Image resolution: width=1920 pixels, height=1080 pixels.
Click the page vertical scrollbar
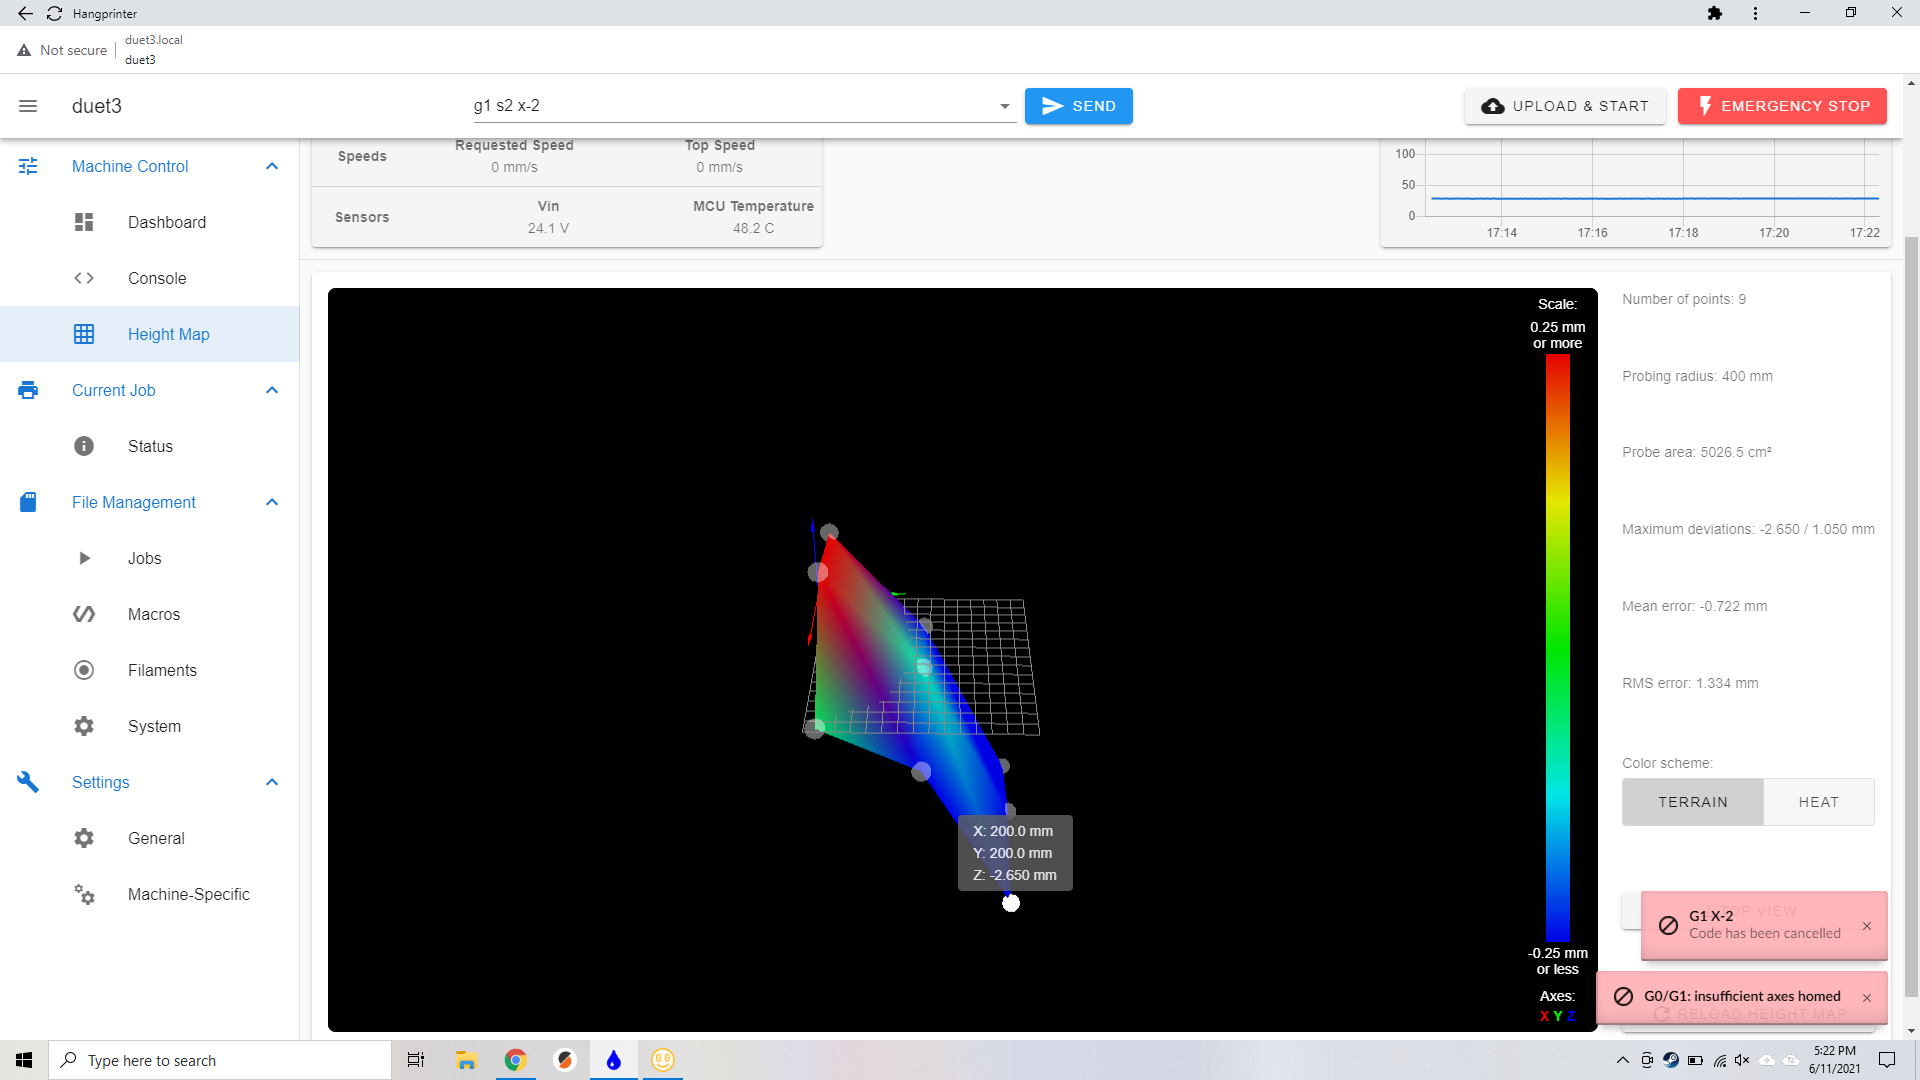click(1911, 615)
